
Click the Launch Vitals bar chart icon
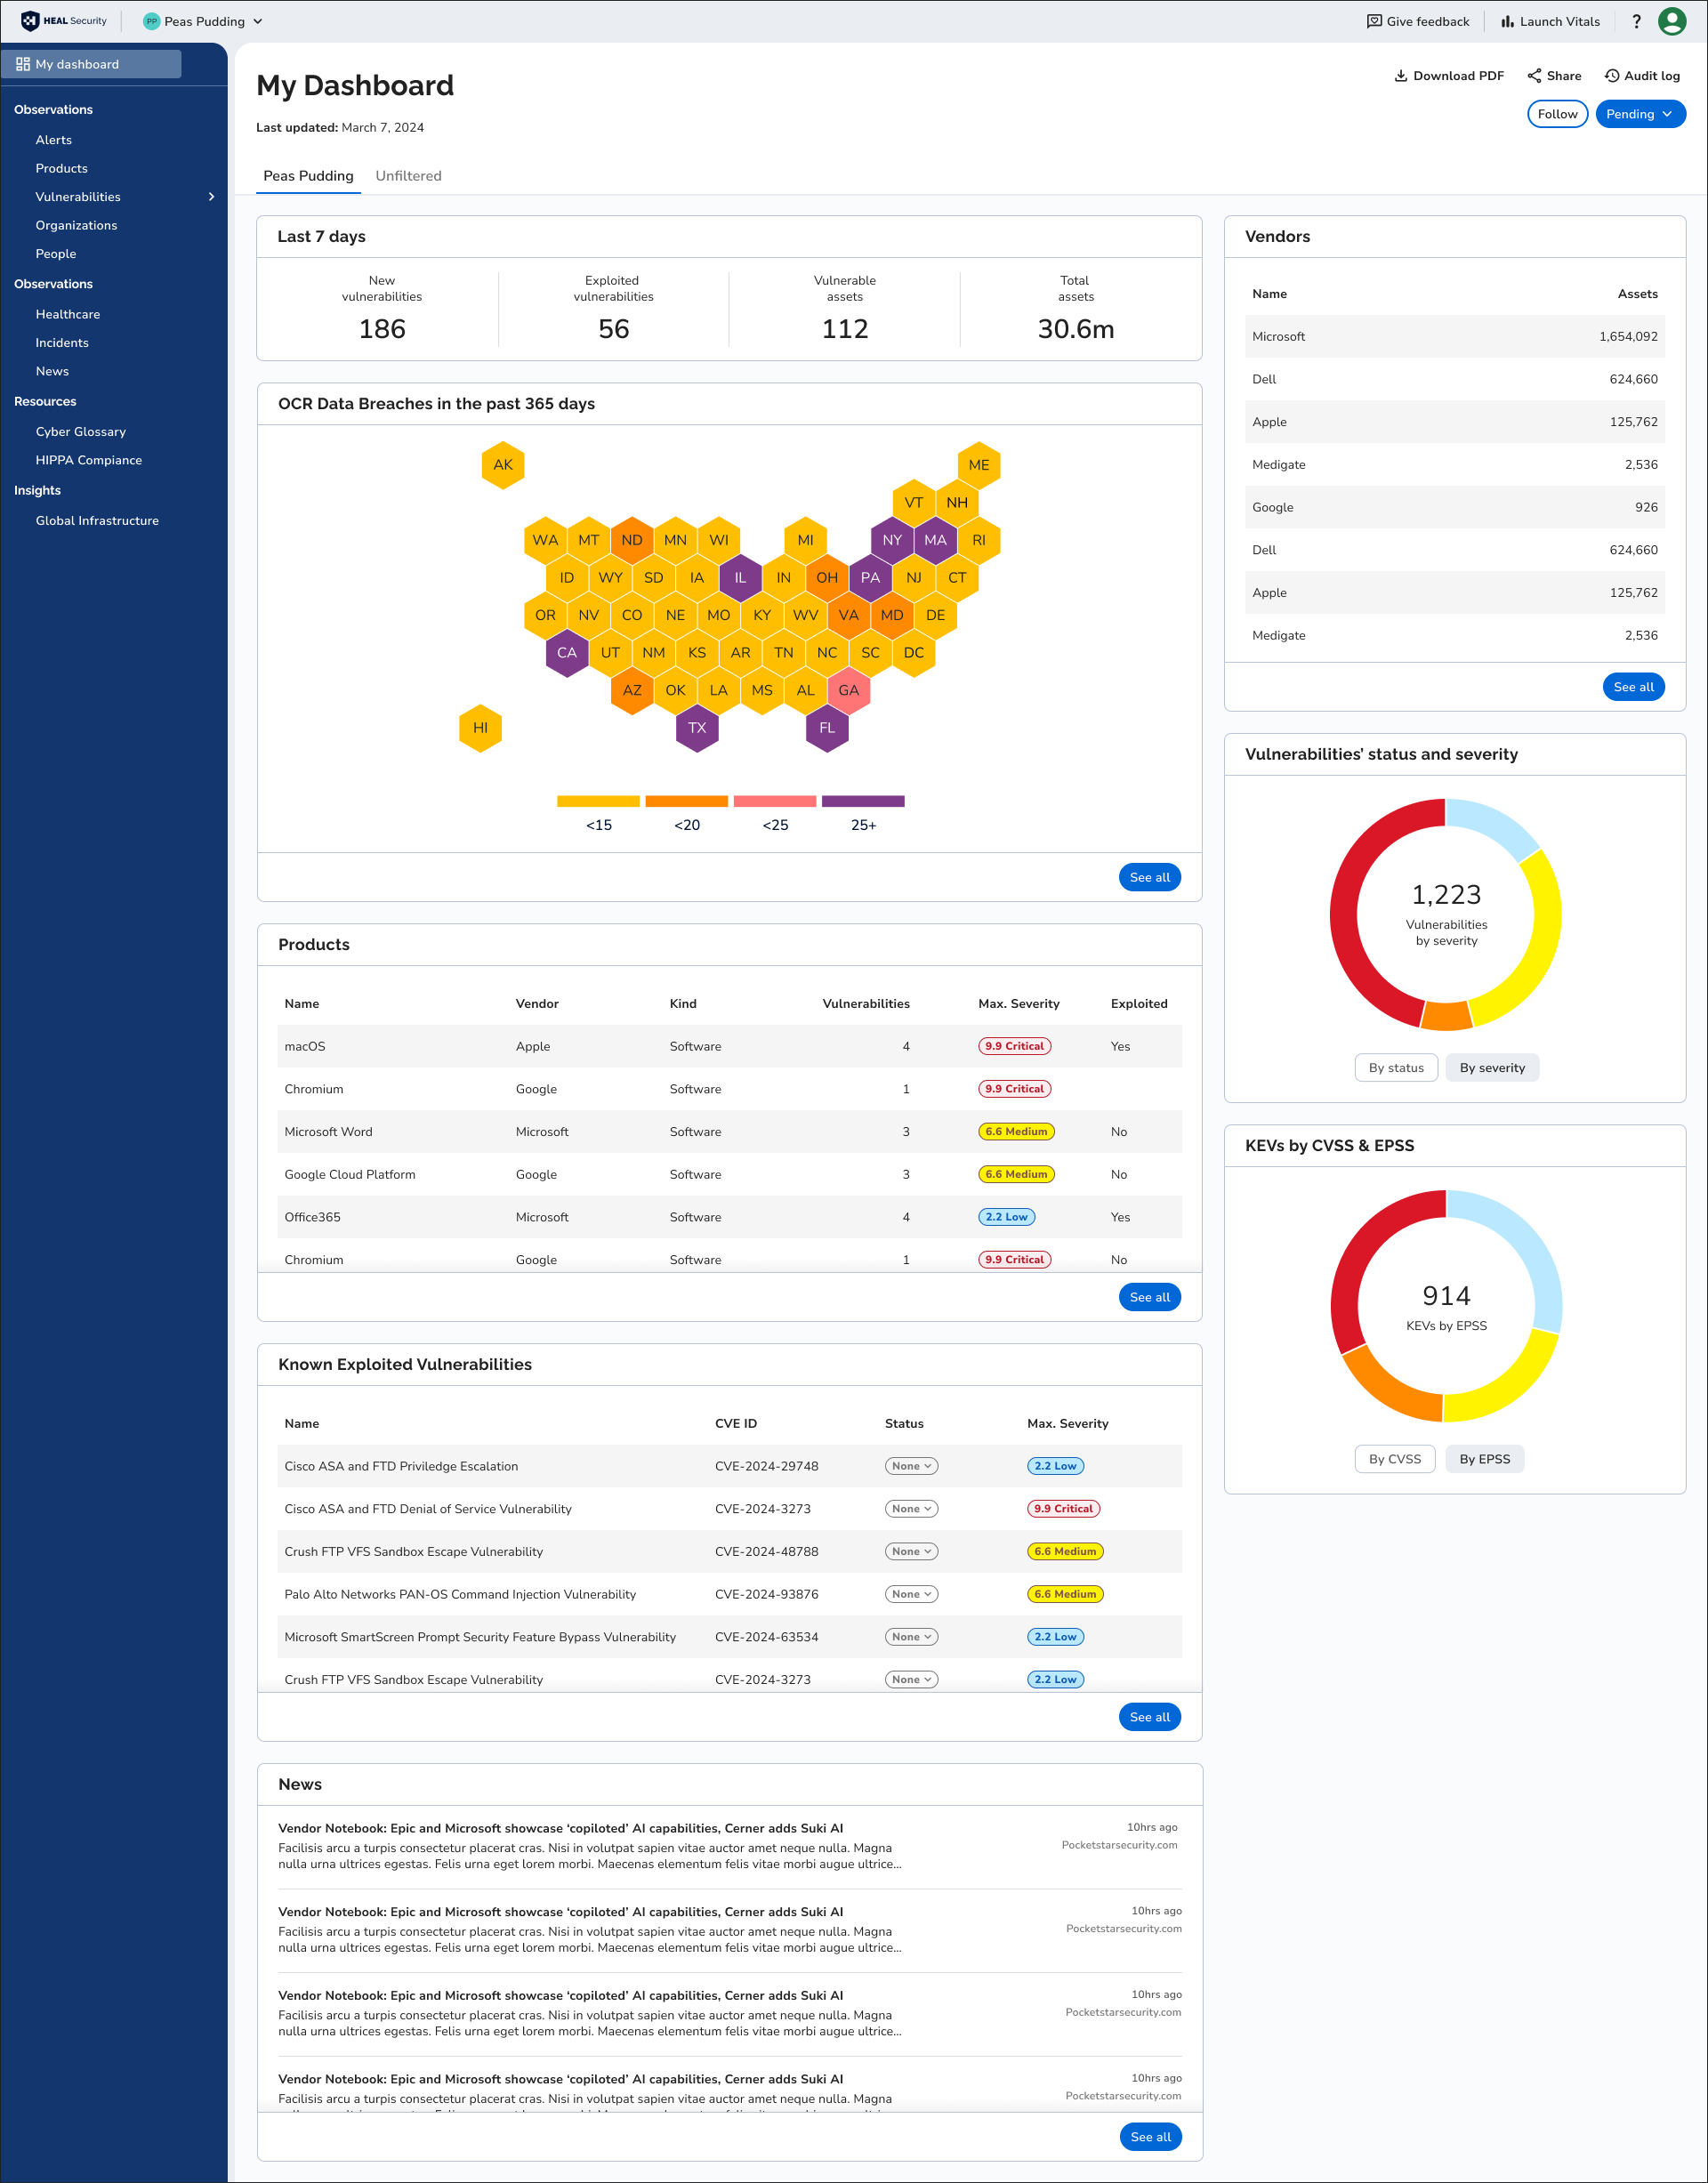[x=1507, y=21]
